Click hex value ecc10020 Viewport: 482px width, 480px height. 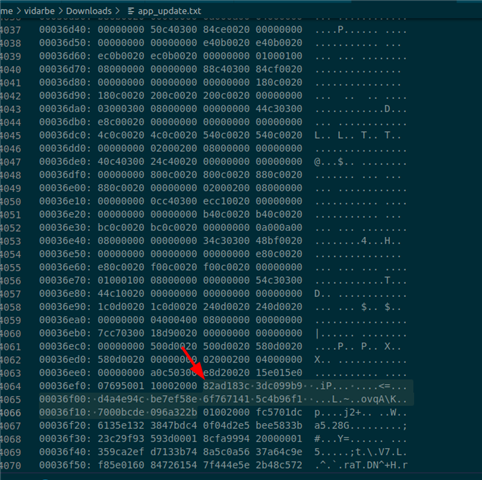click(226, 201)
